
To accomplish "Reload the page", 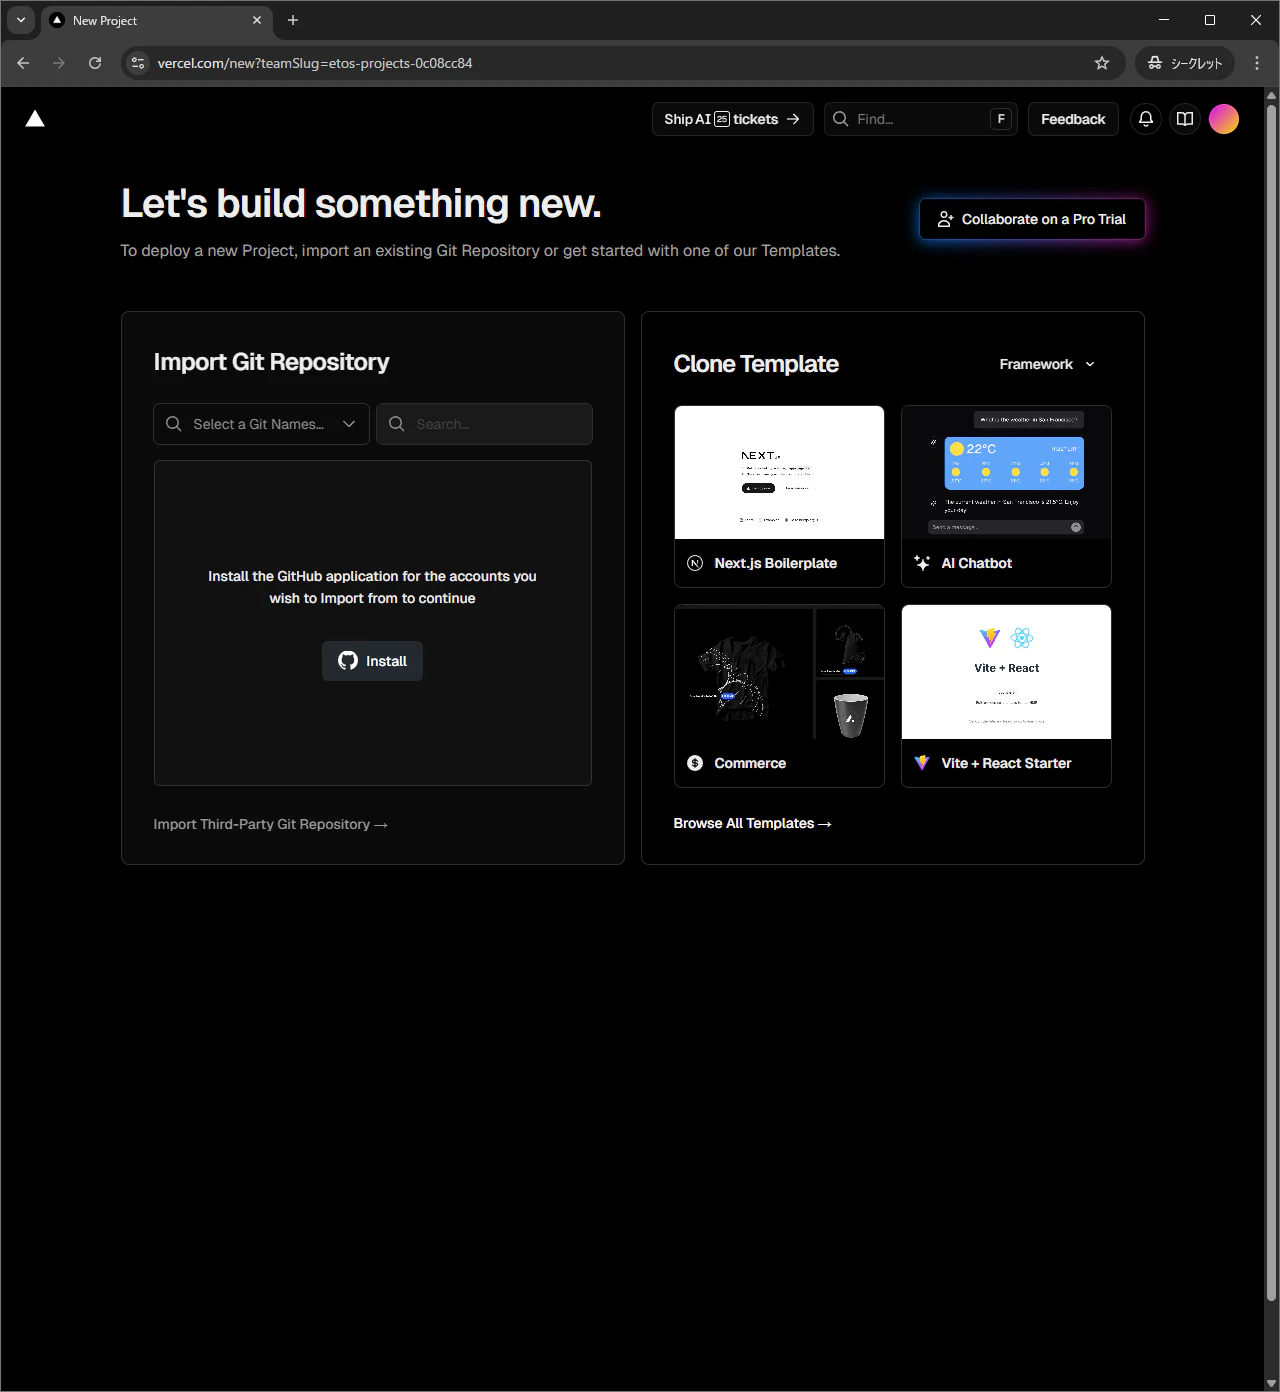I will click(x=95, y=63).
